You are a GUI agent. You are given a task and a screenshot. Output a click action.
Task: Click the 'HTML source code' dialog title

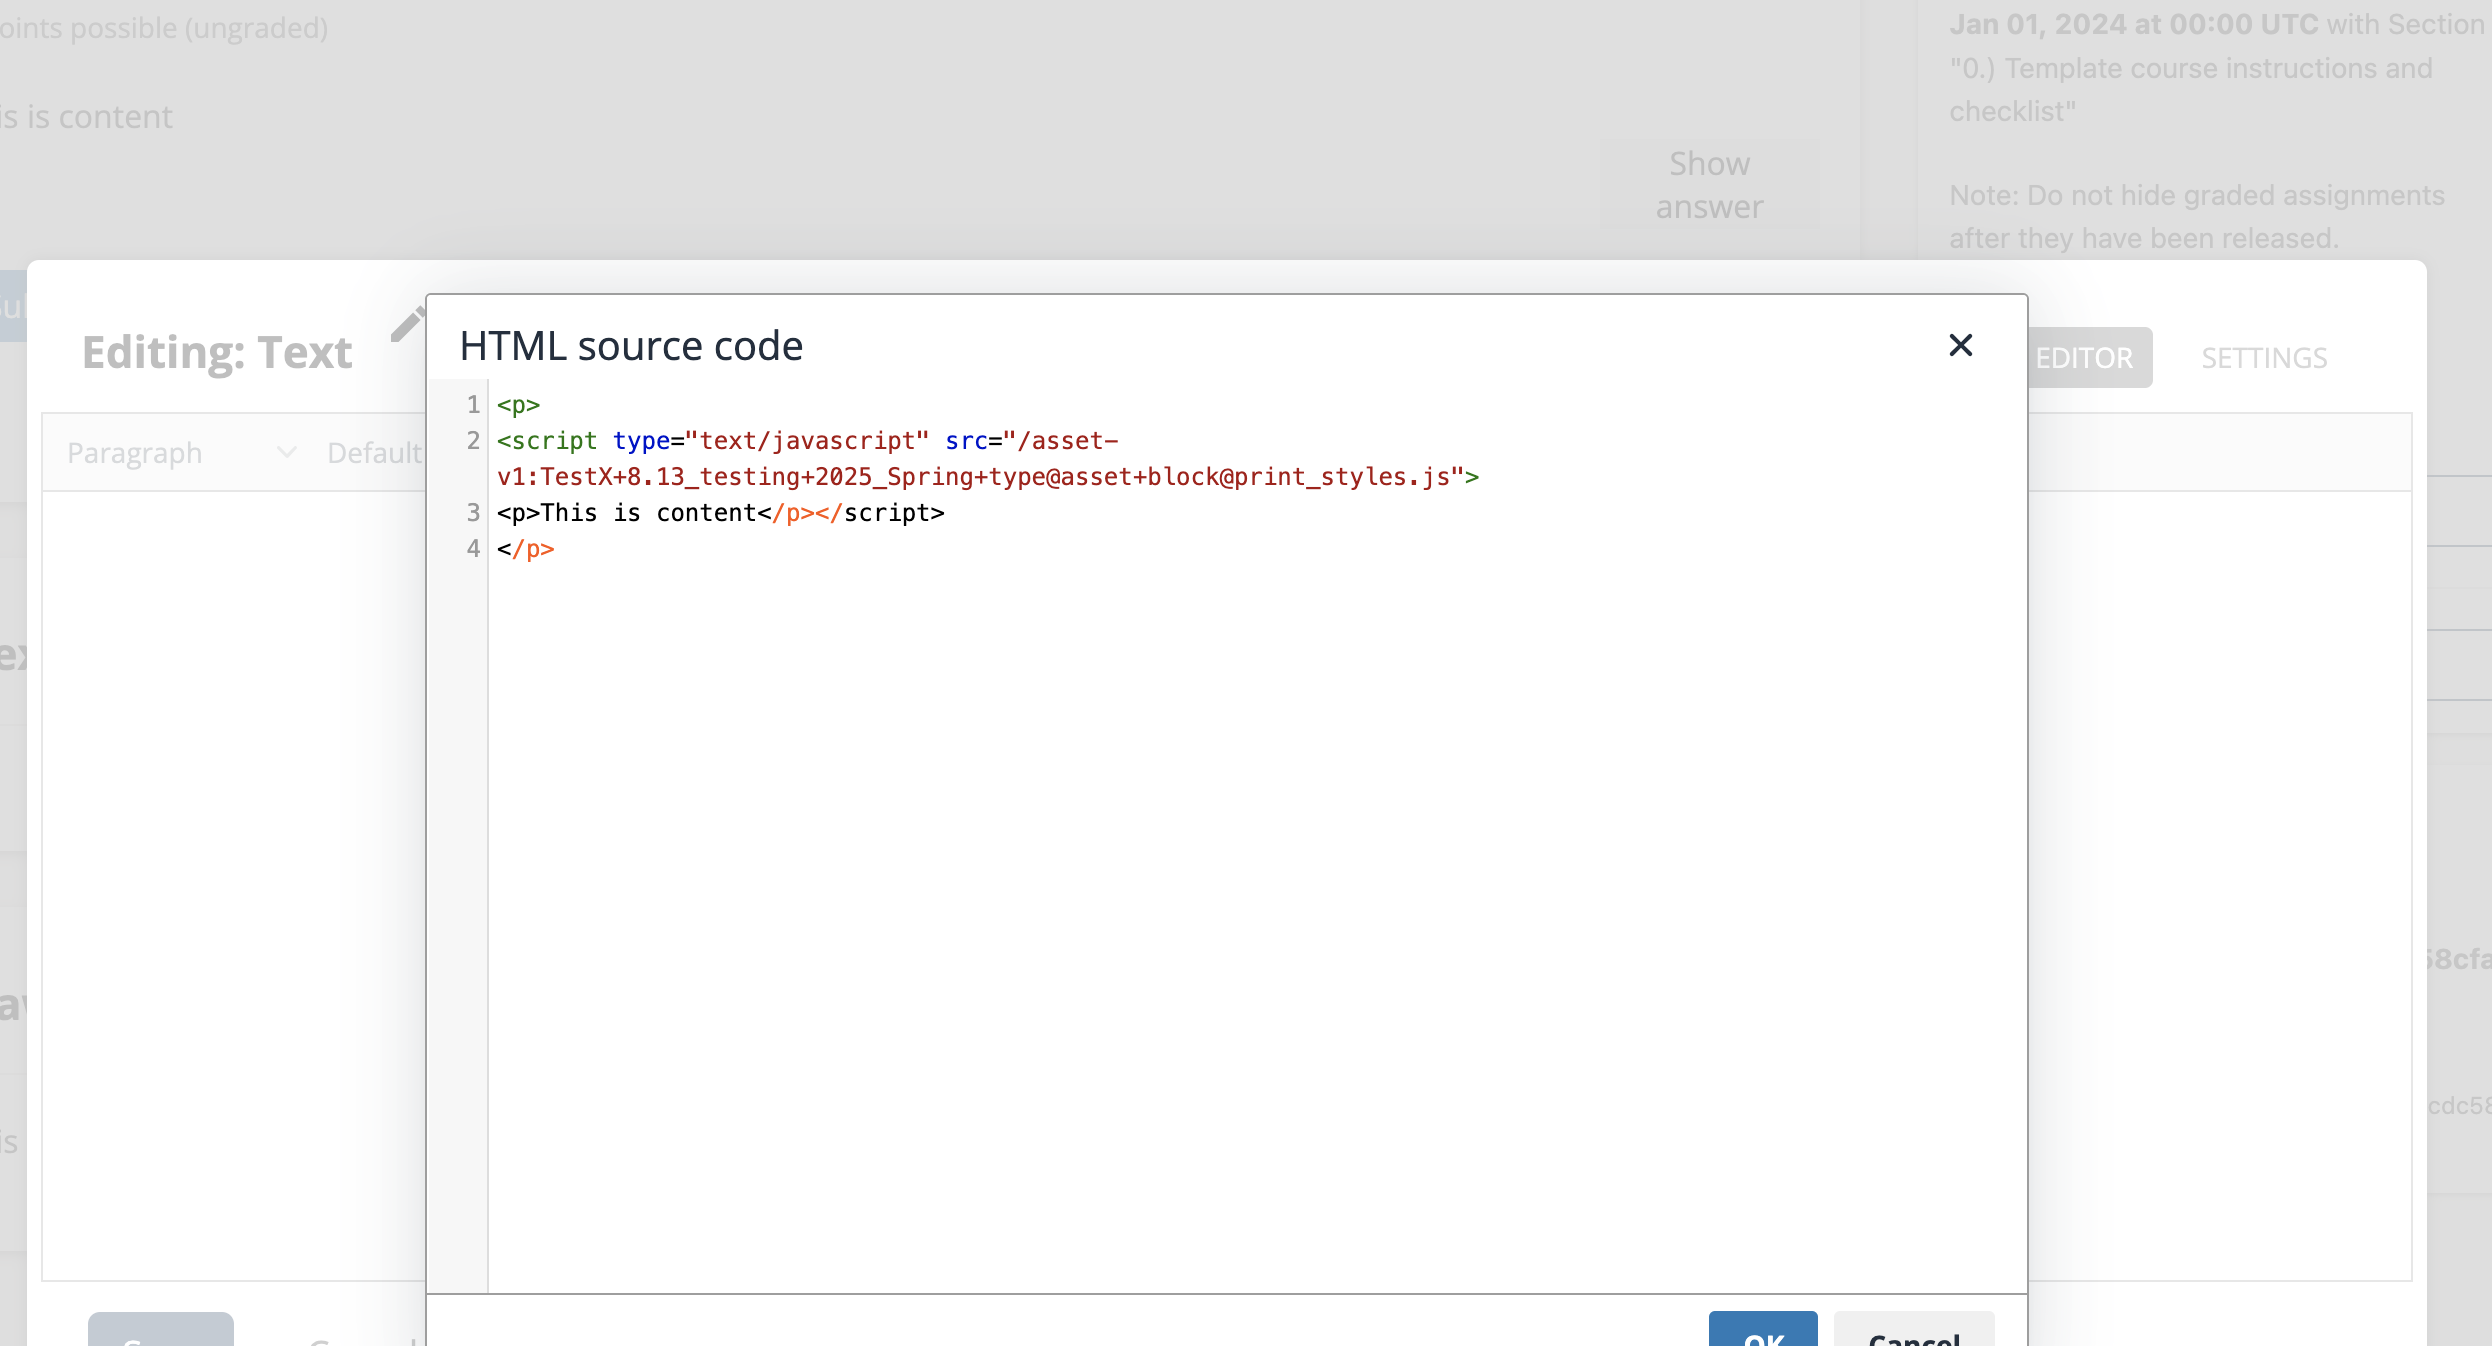[631, 346]
